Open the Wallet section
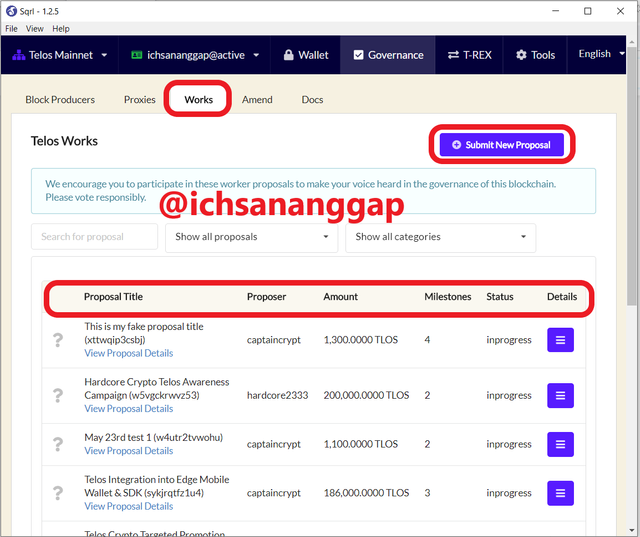 click(306, 55)
